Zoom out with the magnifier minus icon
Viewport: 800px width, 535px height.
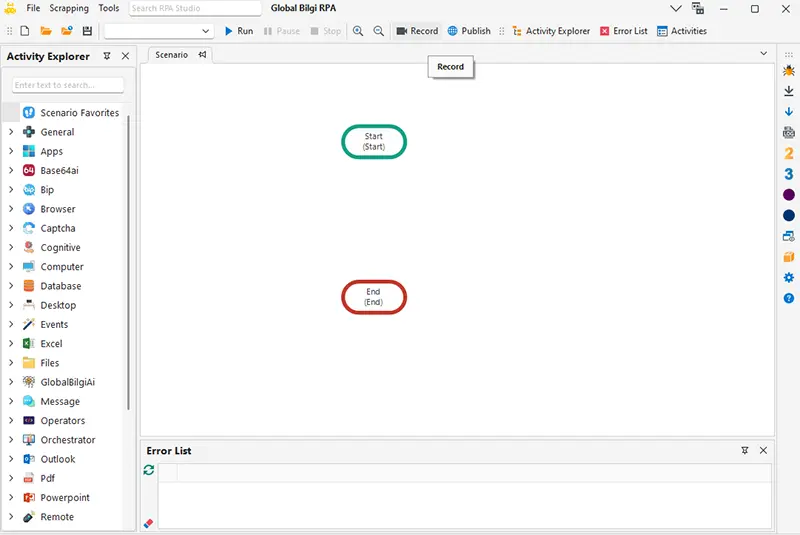tap(379, 31)
